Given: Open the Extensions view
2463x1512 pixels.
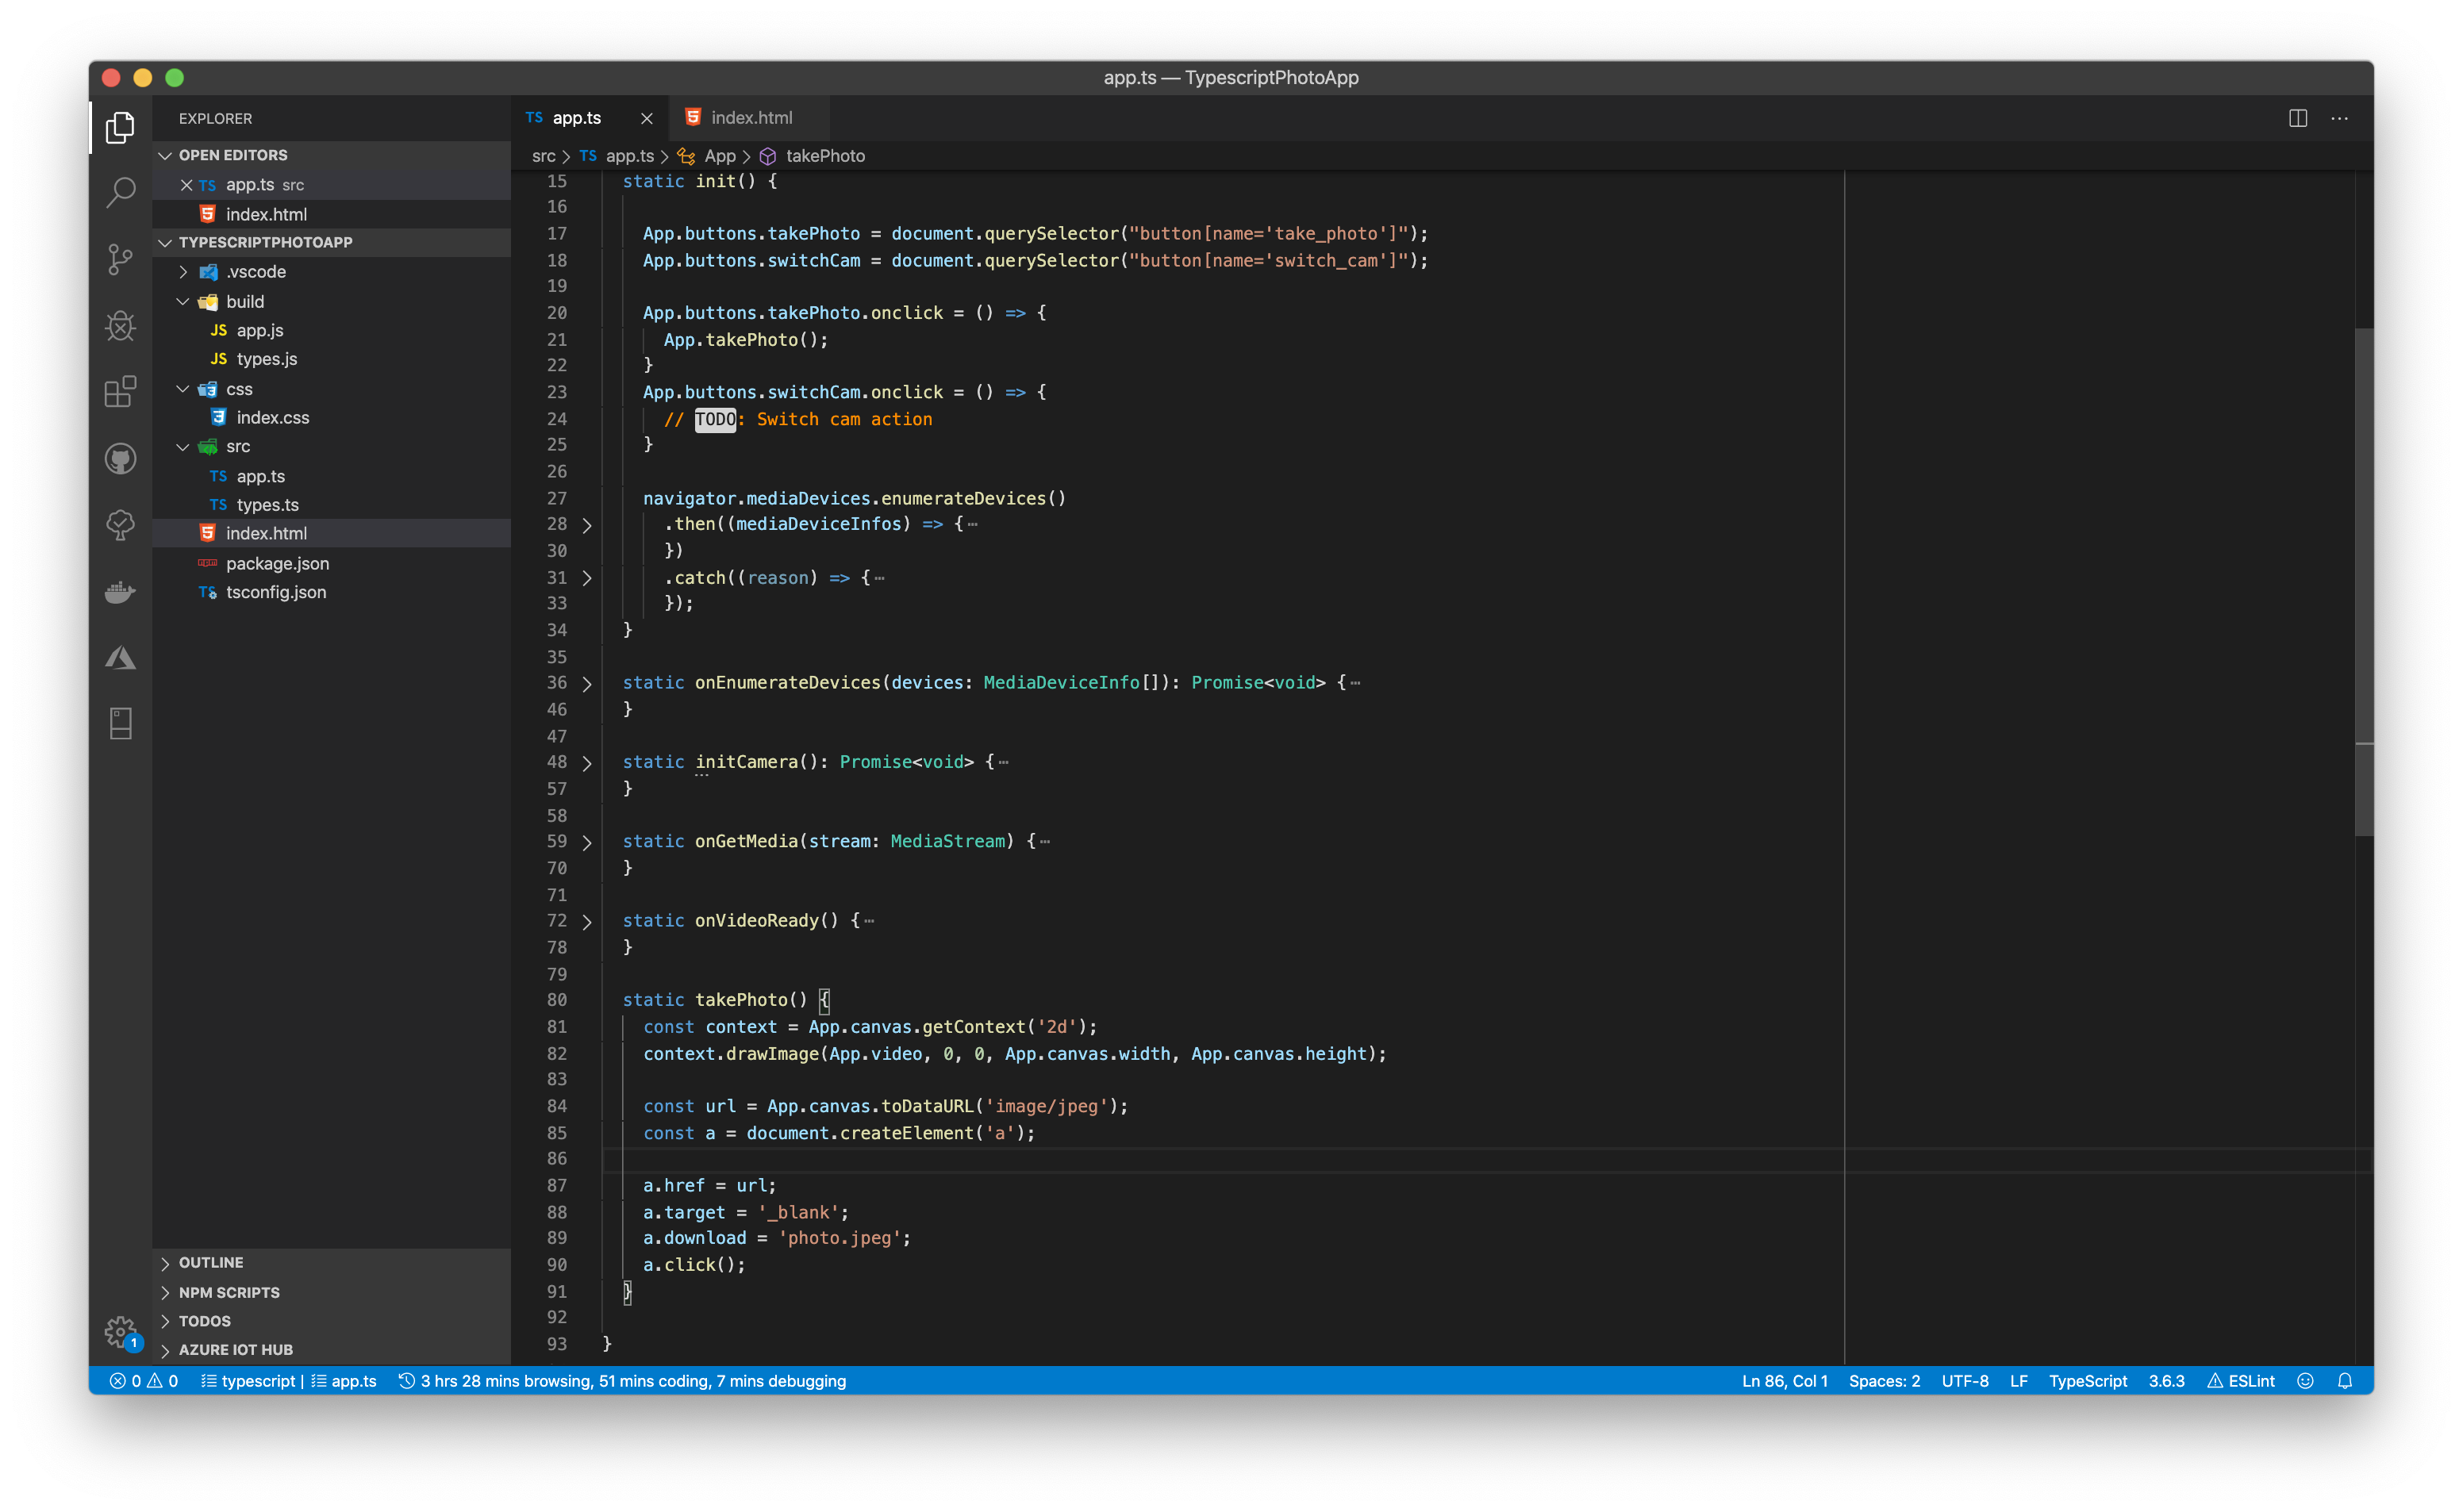Looking at the screenshot, I should [x=120, y=392].
